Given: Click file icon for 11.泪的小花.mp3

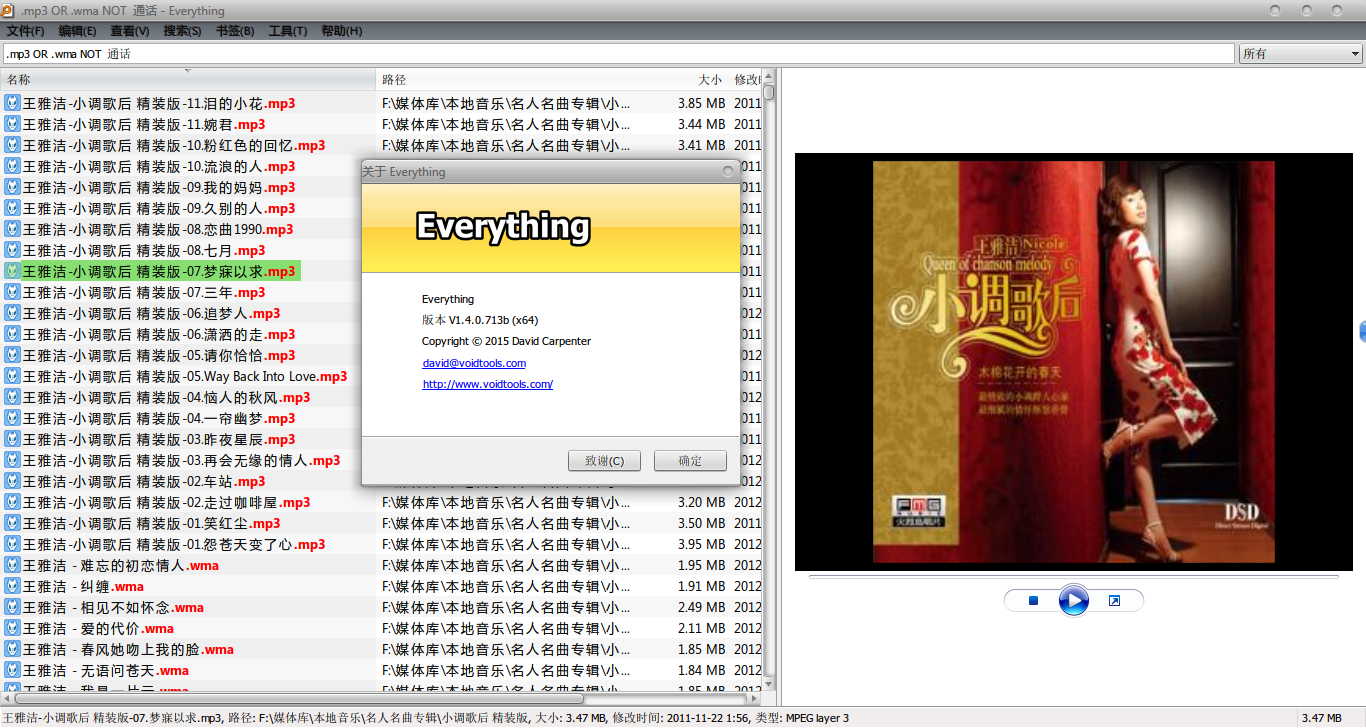Looking at the screenshot, I should click(12, 103).
